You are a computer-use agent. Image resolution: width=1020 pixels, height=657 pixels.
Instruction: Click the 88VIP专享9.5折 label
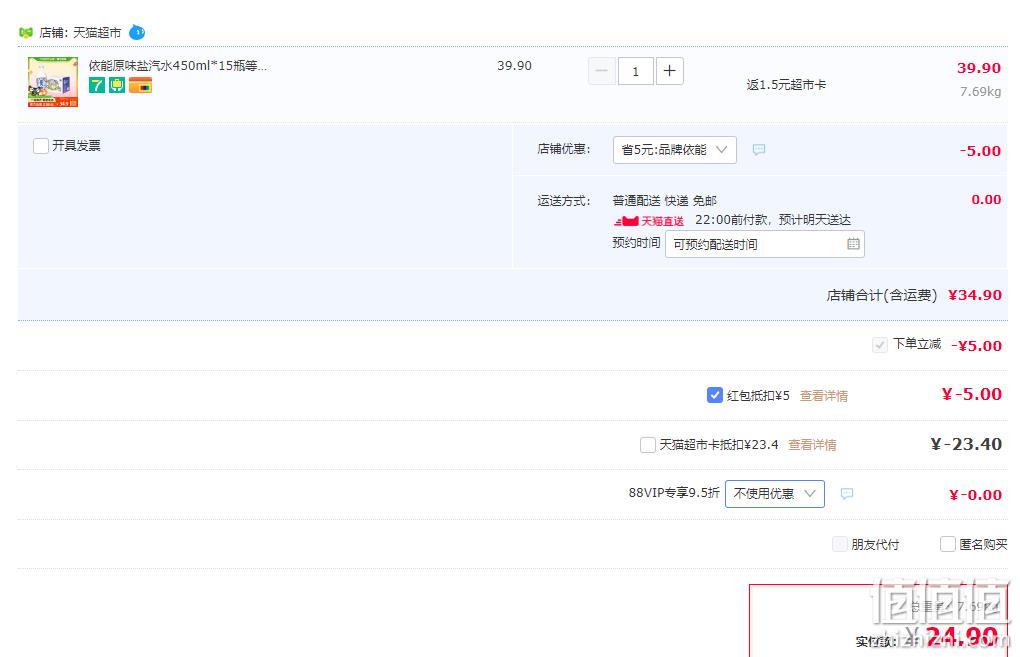(674, 493)
